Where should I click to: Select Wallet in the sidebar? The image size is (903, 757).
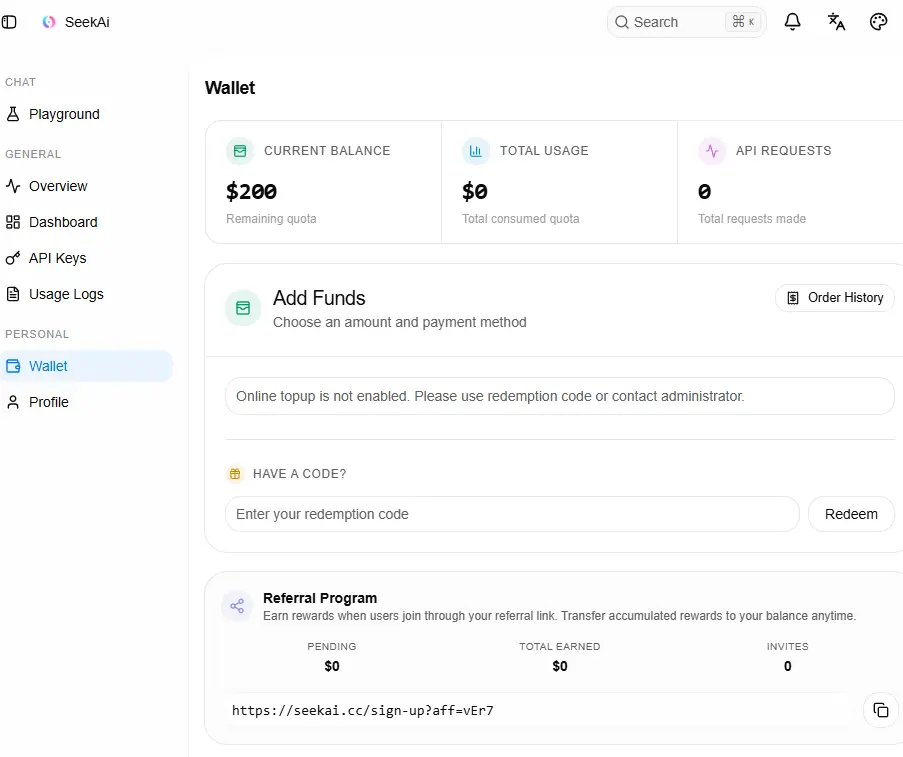[x=86, y=366]
